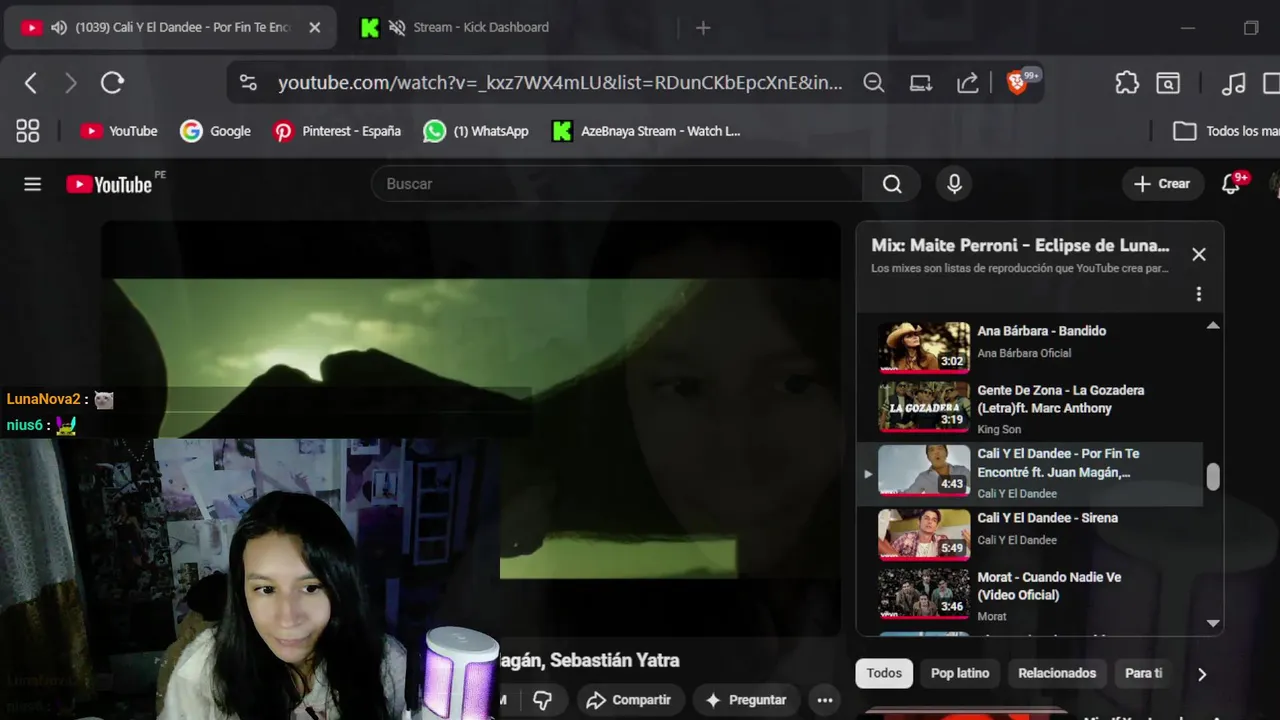Click the address bar URL
Image resolution: width=1280 pixels, height=720 pixels.
[560, 83]
